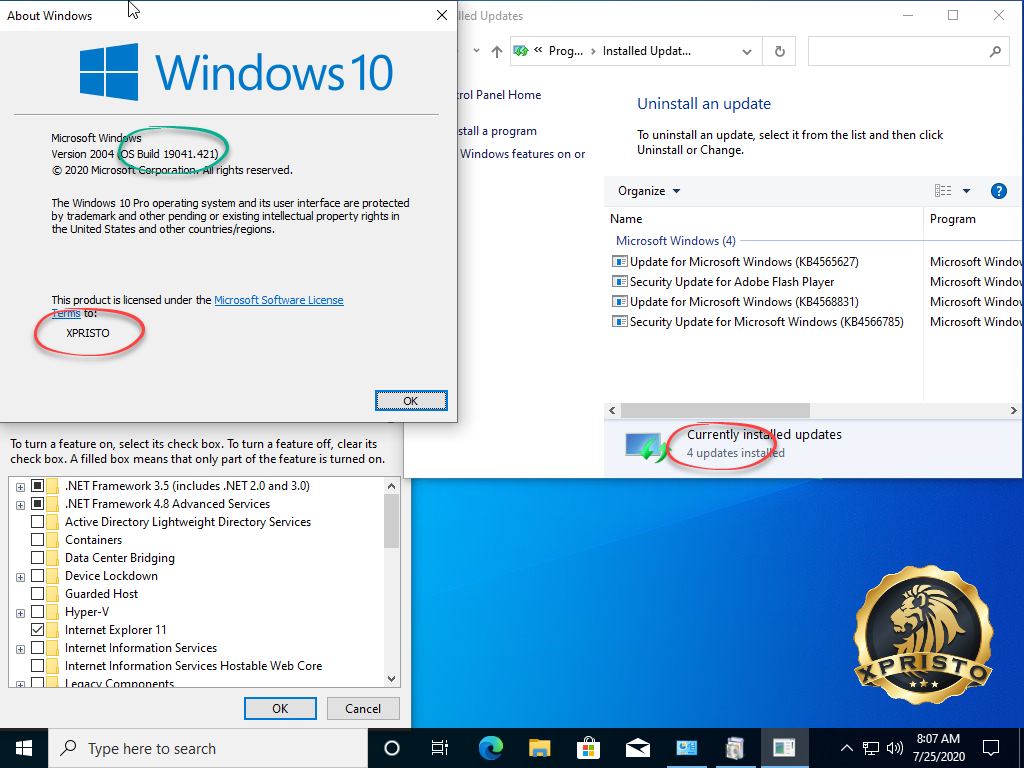Toggle the .NET Framework 4.8 Advanced Services checkbox
Screen dimensions: 1024x768
[37, 504]
